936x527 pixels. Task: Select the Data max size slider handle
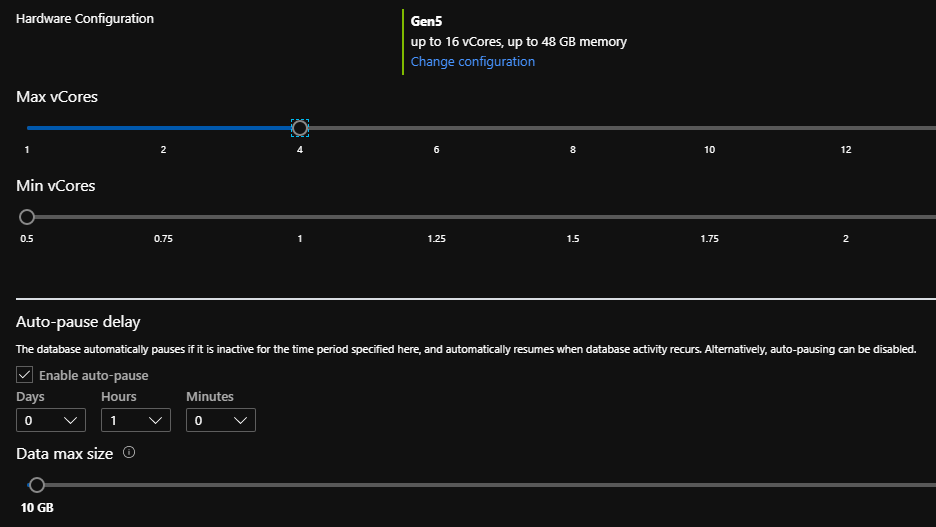point(37,485)
